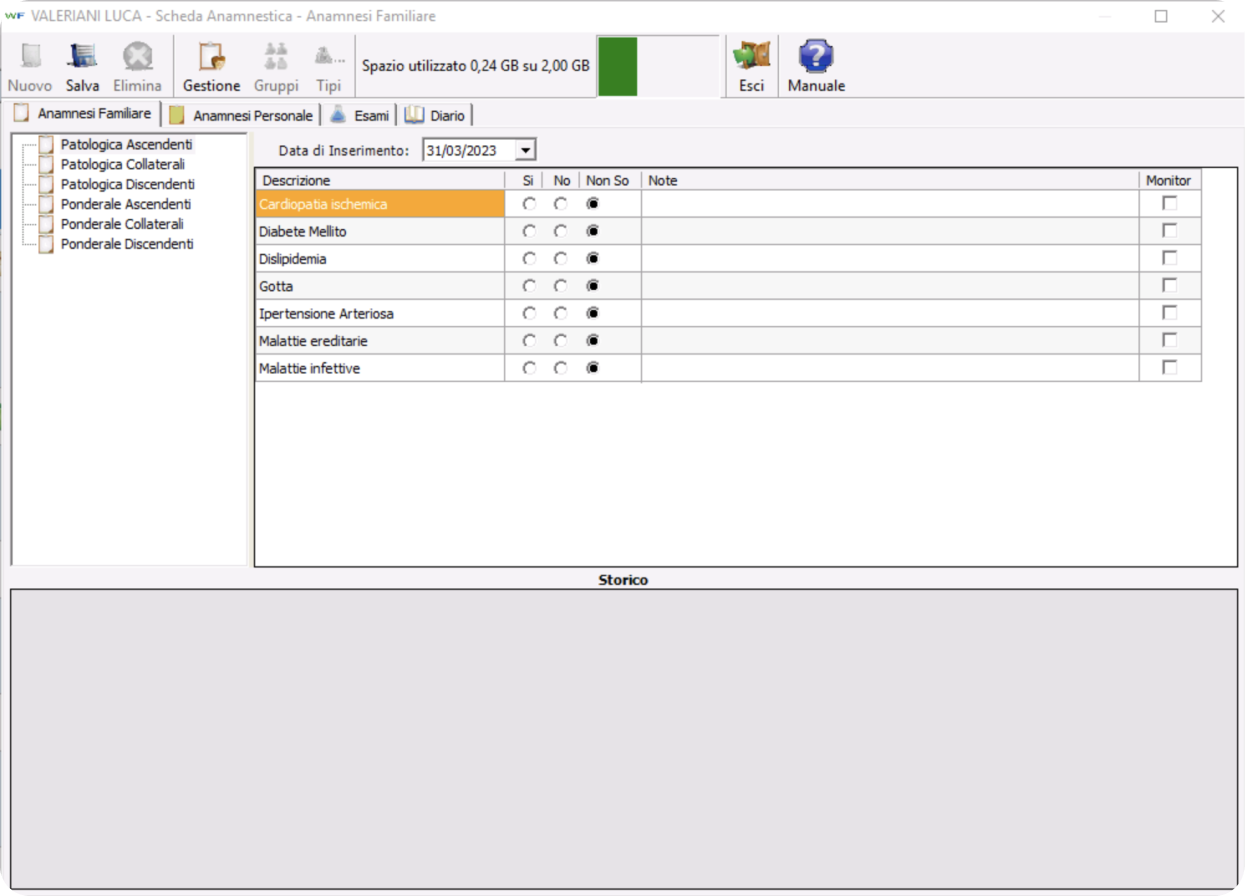Select Ponderale Collaterali in the tree
The height and width of the screenshot is (896, 1245).
[122, 224]
